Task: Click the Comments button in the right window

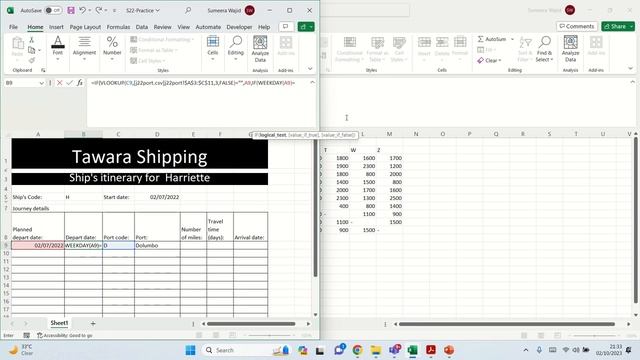Action: coord(577,26)
